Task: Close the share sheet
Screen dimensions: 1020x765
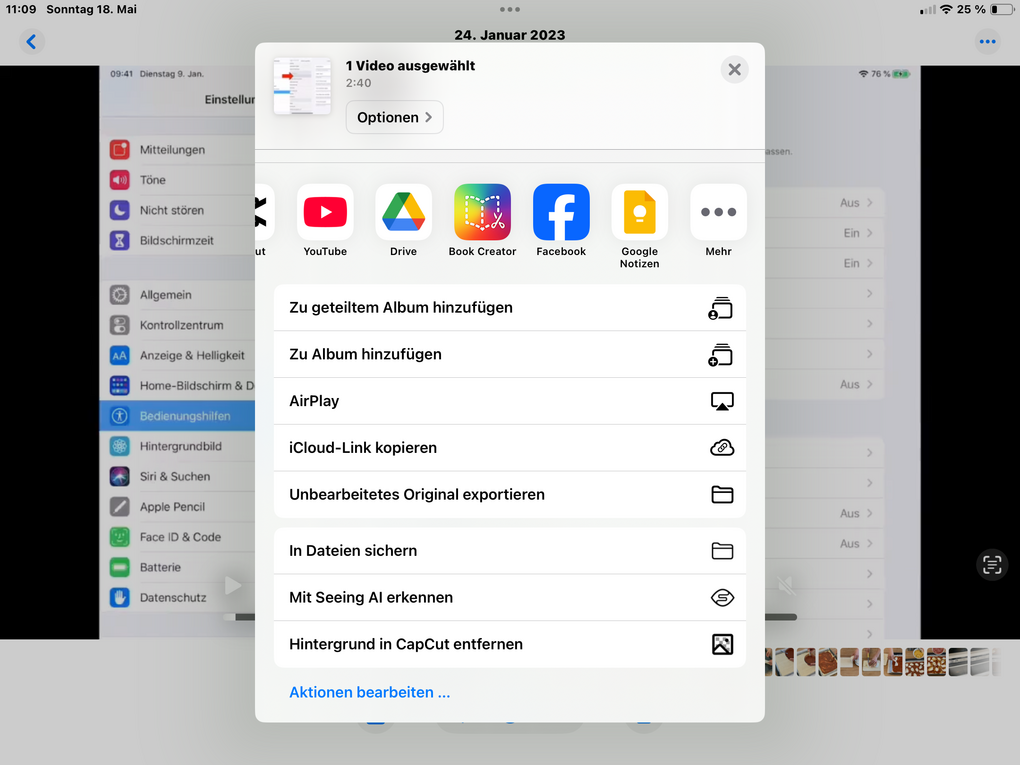Action: tap(734, 70)
